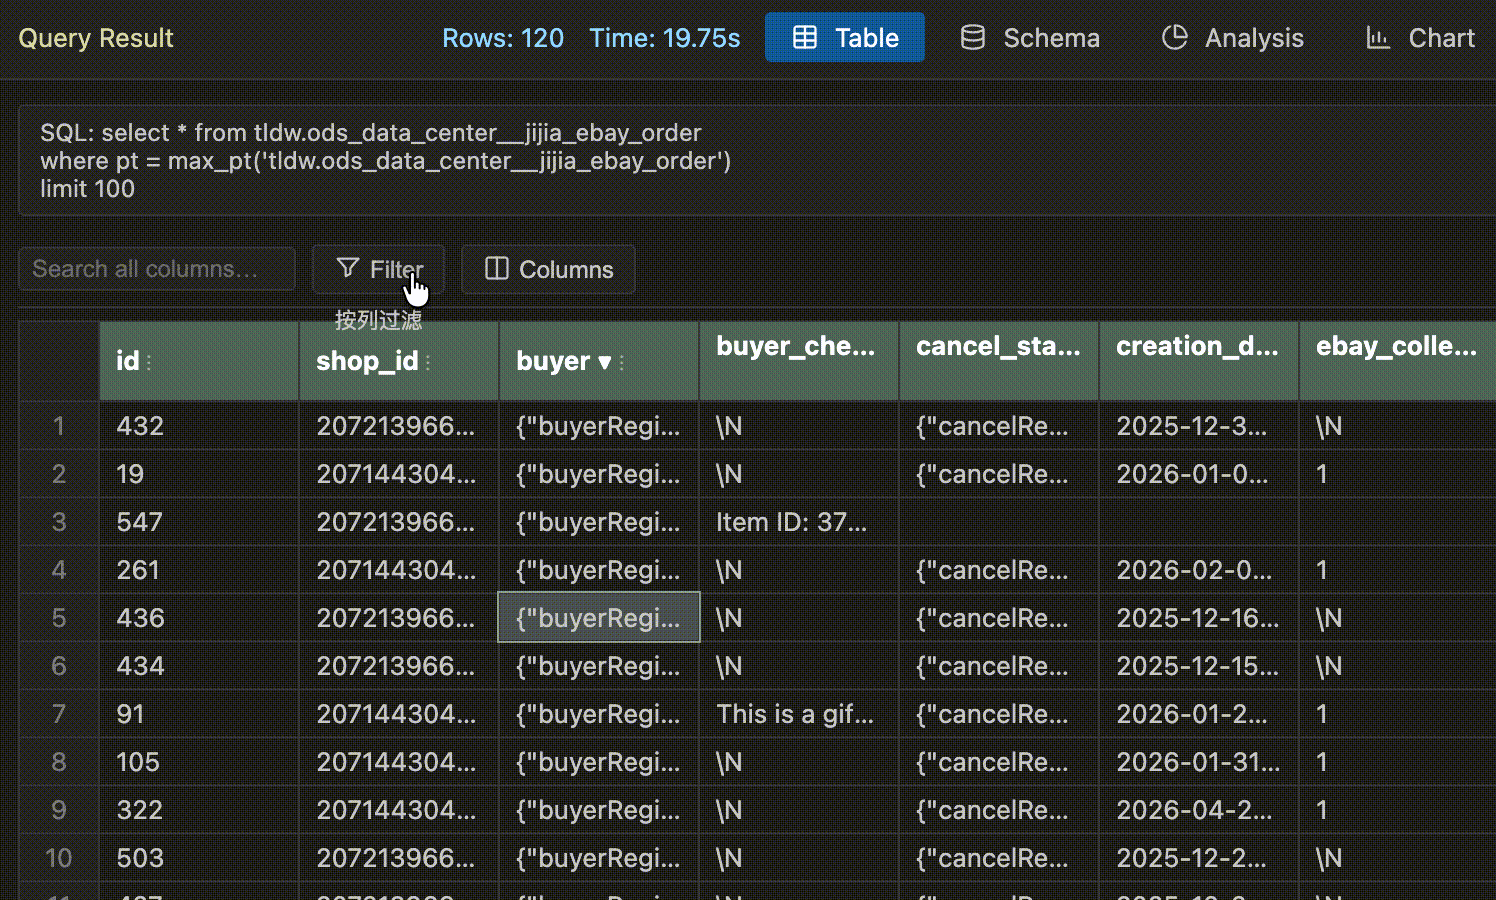Open the Analysis tab
1496x900 pixels.
pos(1232,38)
